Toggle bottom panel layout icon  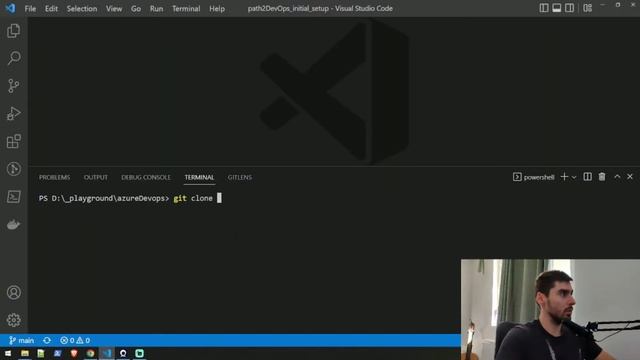tap(556, 8)
